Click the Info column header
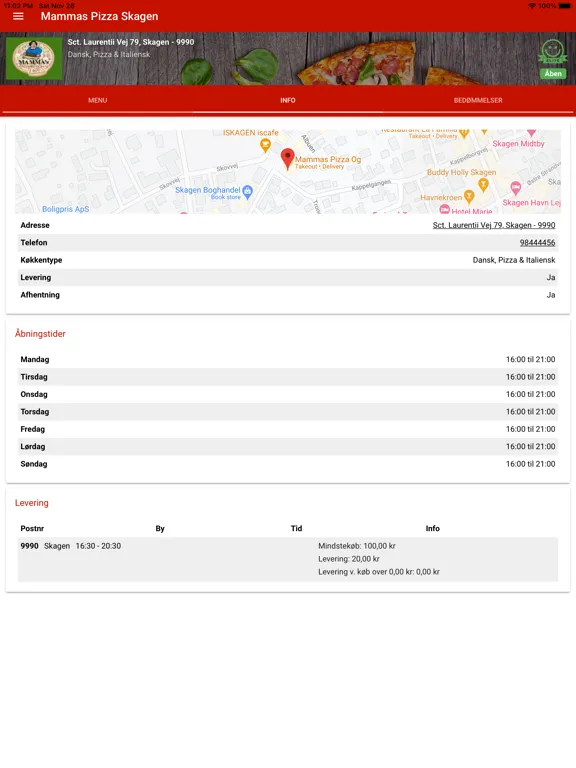 pos(432,528)
